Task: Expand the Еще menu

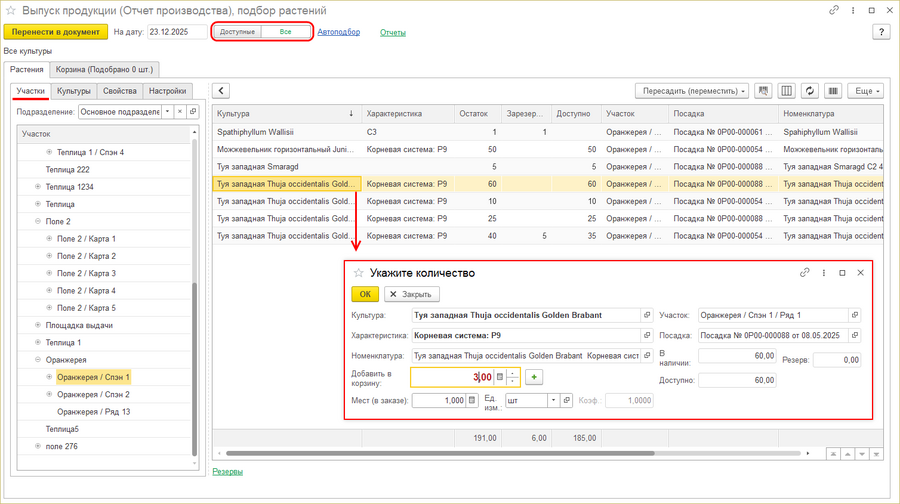Action: tap(865, 91)
